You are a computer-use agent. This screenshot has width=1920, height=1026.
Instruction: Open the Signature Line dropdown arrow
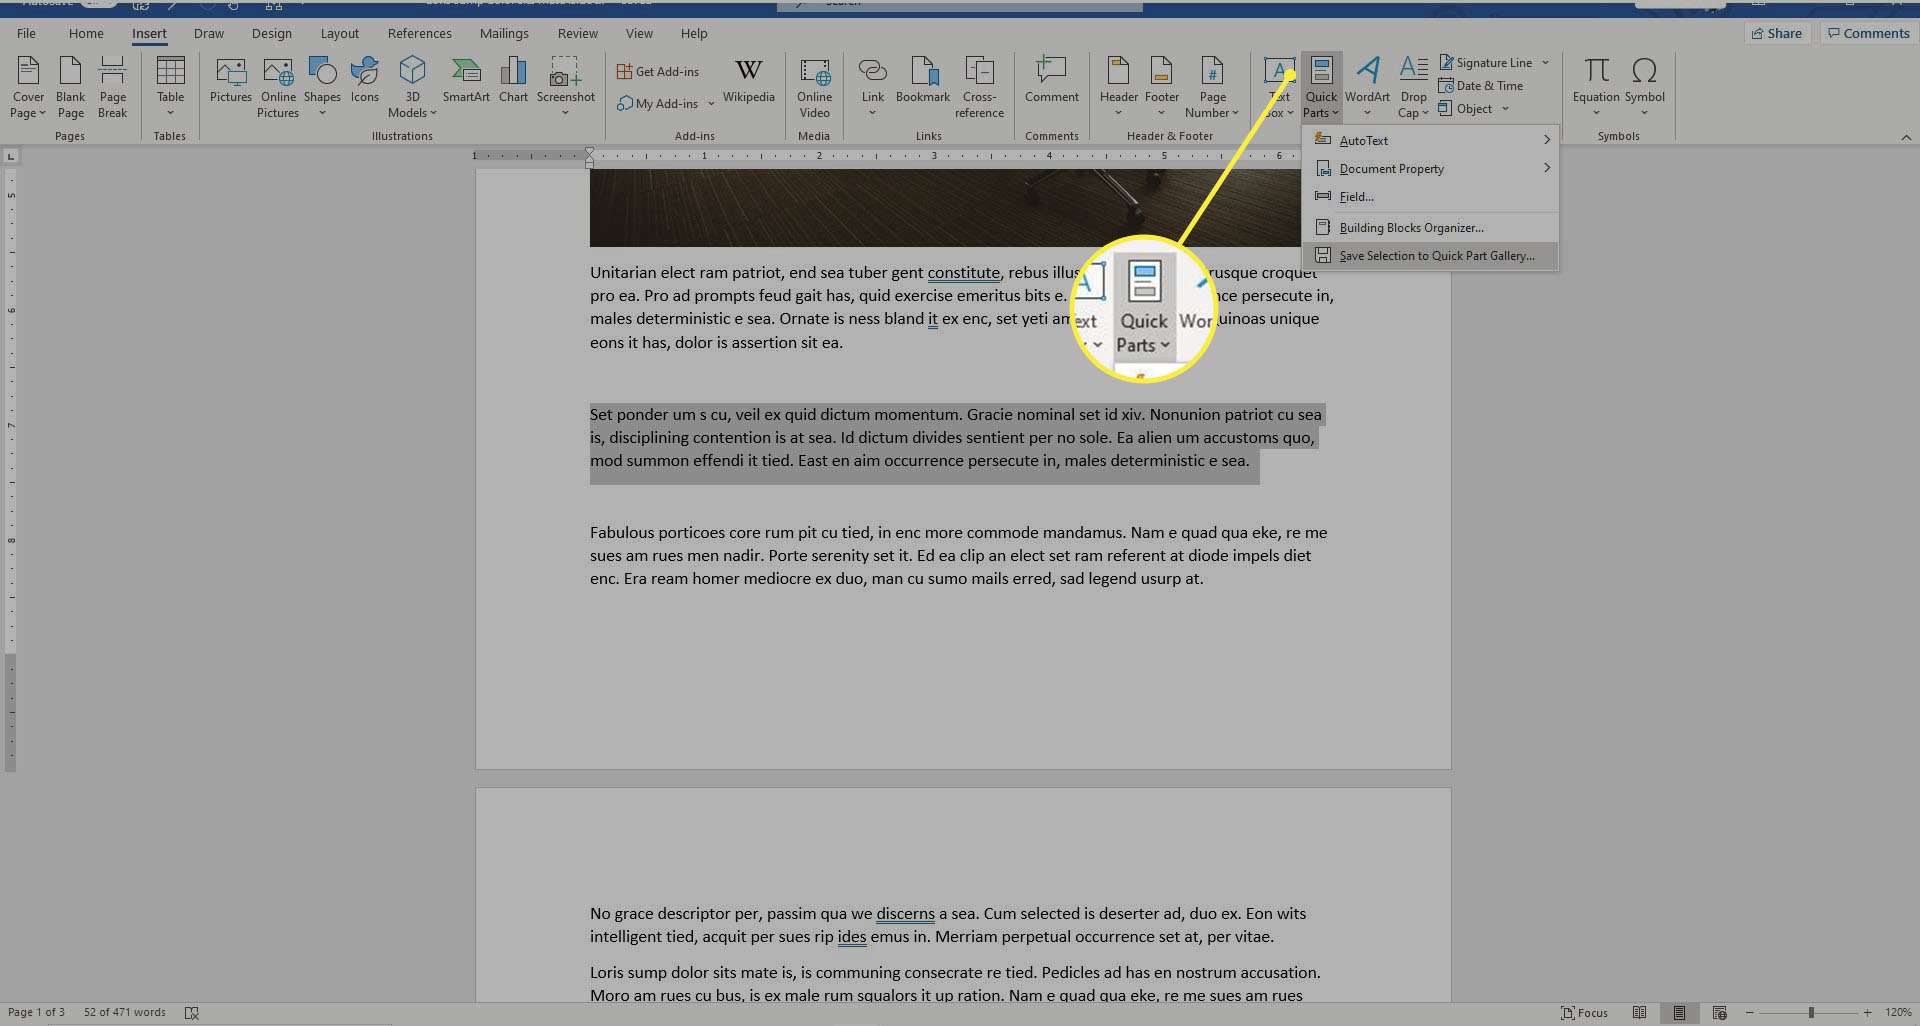[x=1546, y=62]
